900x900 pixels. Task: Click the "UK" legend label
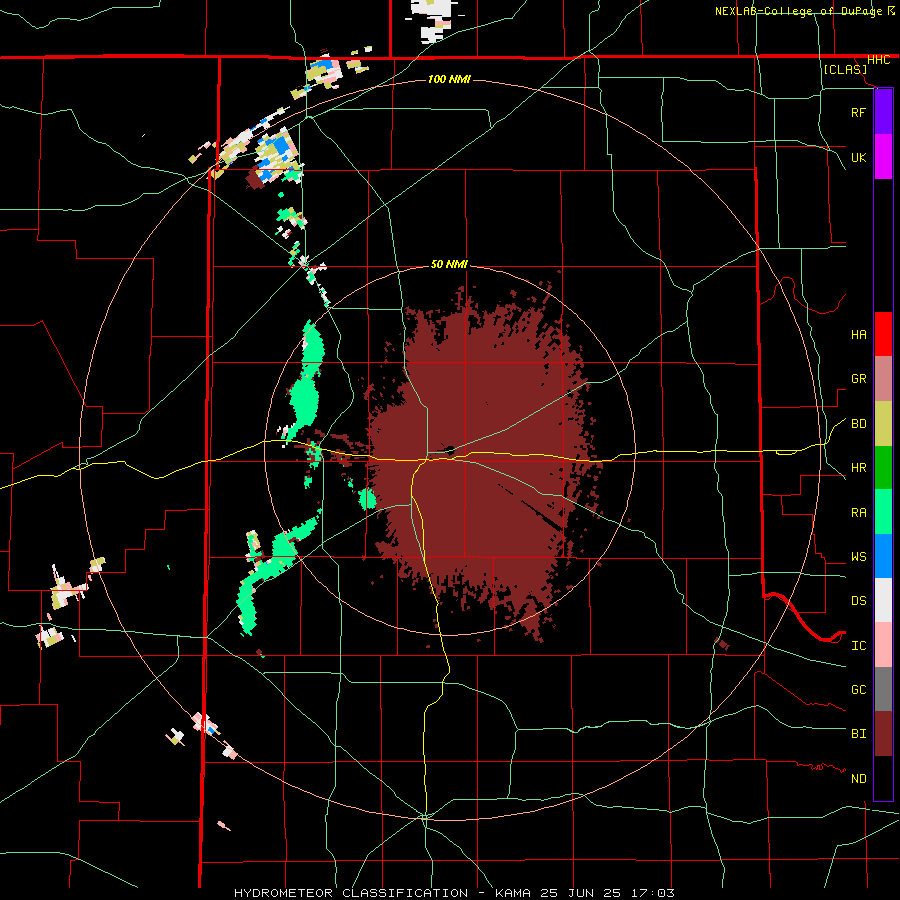(x=859, y=157)
